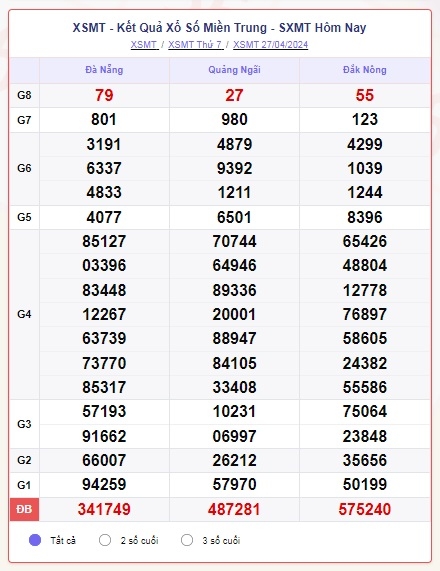The height and width of the screenshot is (571, 440).
Task: Open the XSMT breadcrumb link
Action: 144,44
